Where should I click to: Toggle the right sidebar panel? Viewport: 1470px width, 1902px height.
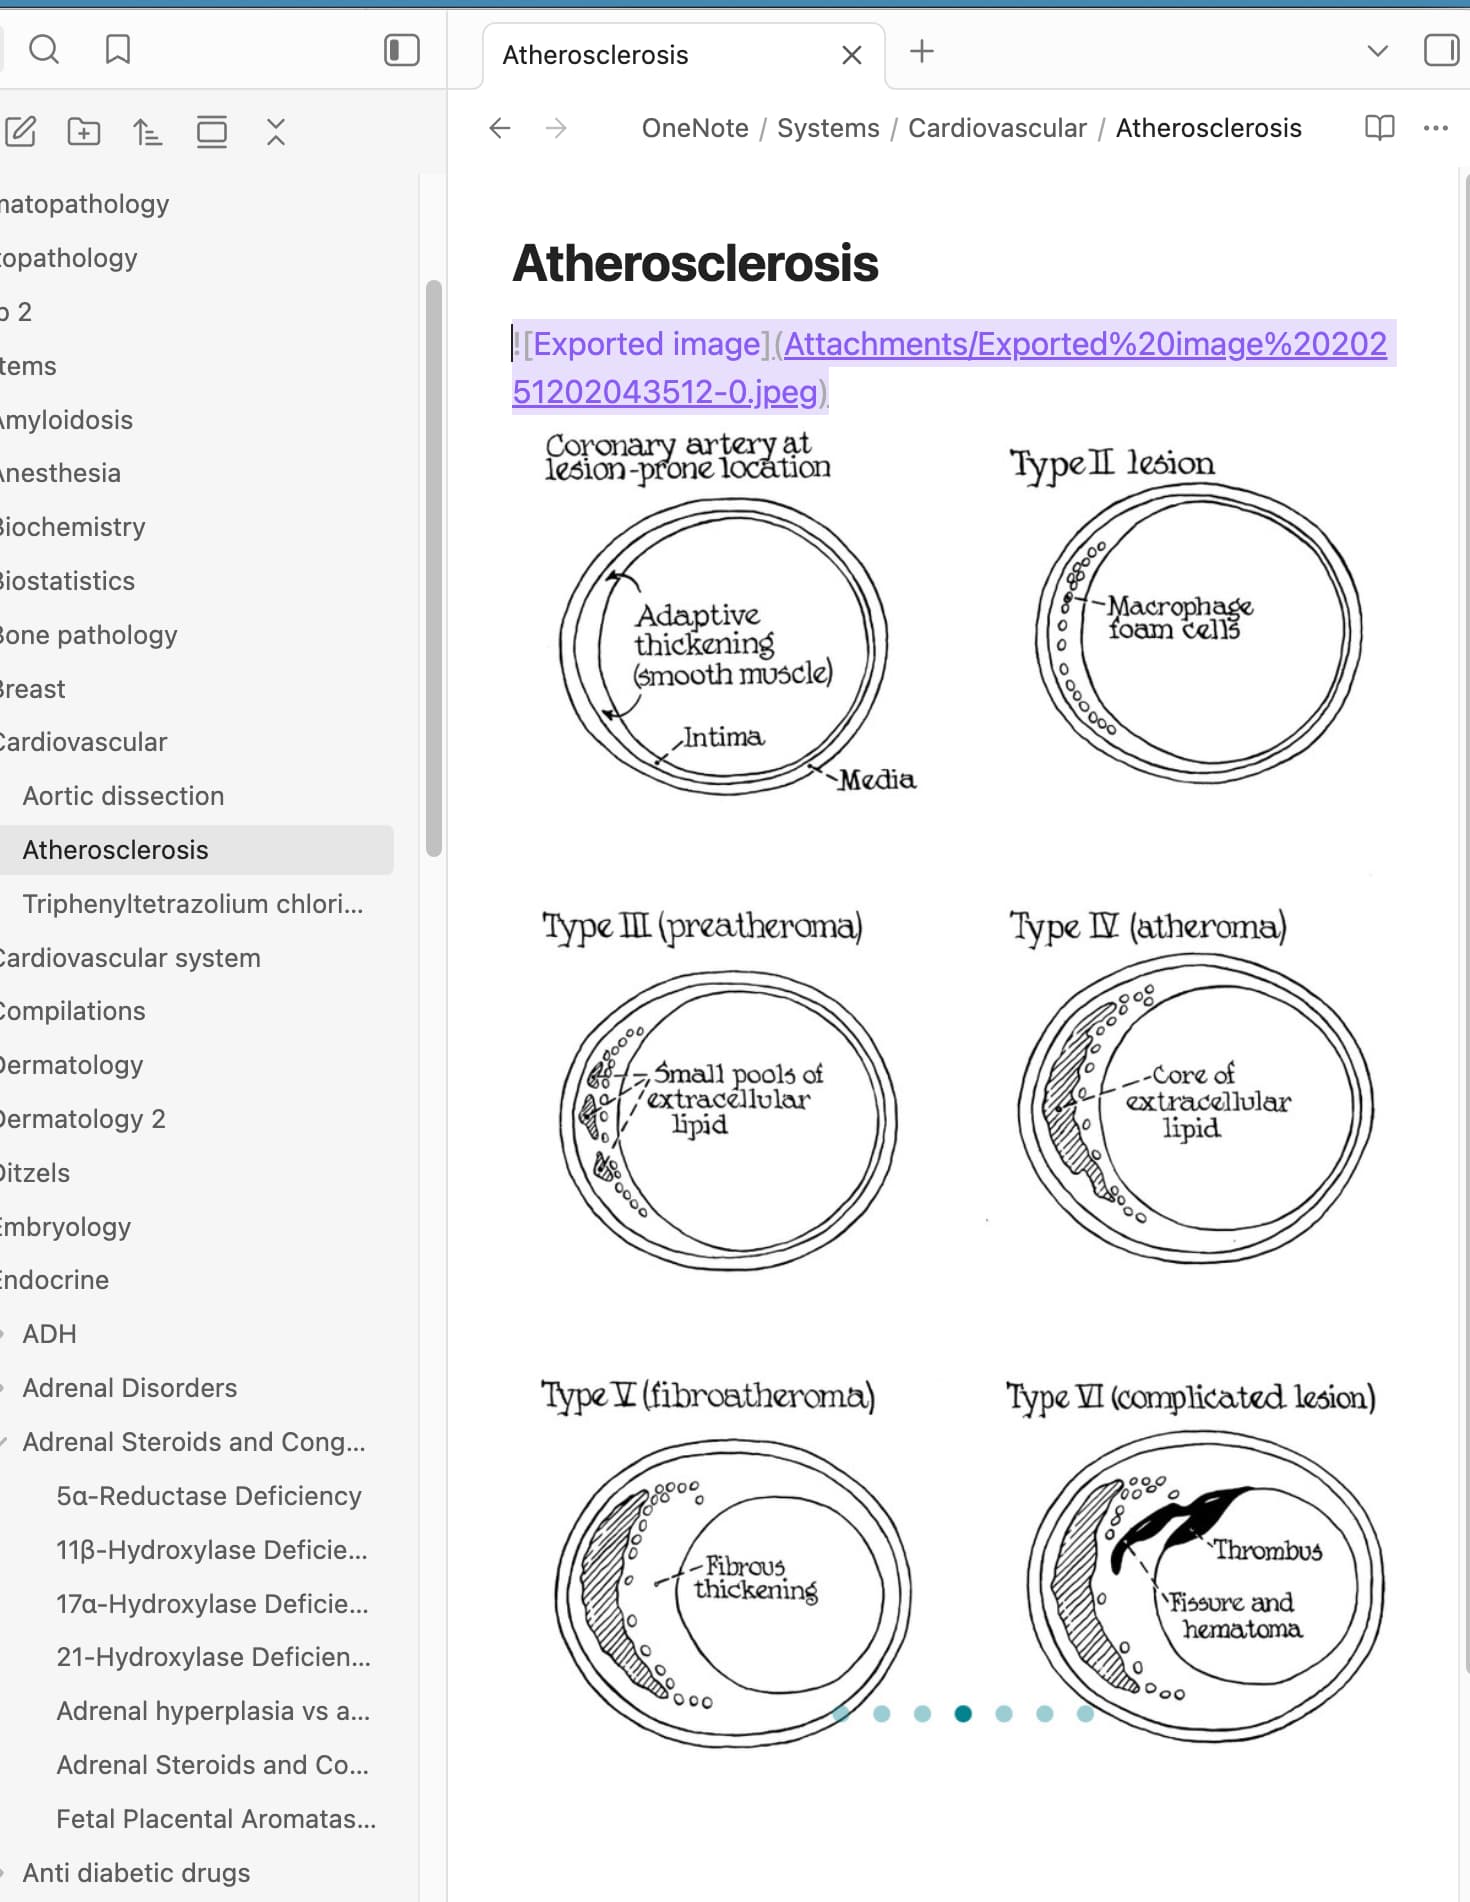[x=1440, y=50]
